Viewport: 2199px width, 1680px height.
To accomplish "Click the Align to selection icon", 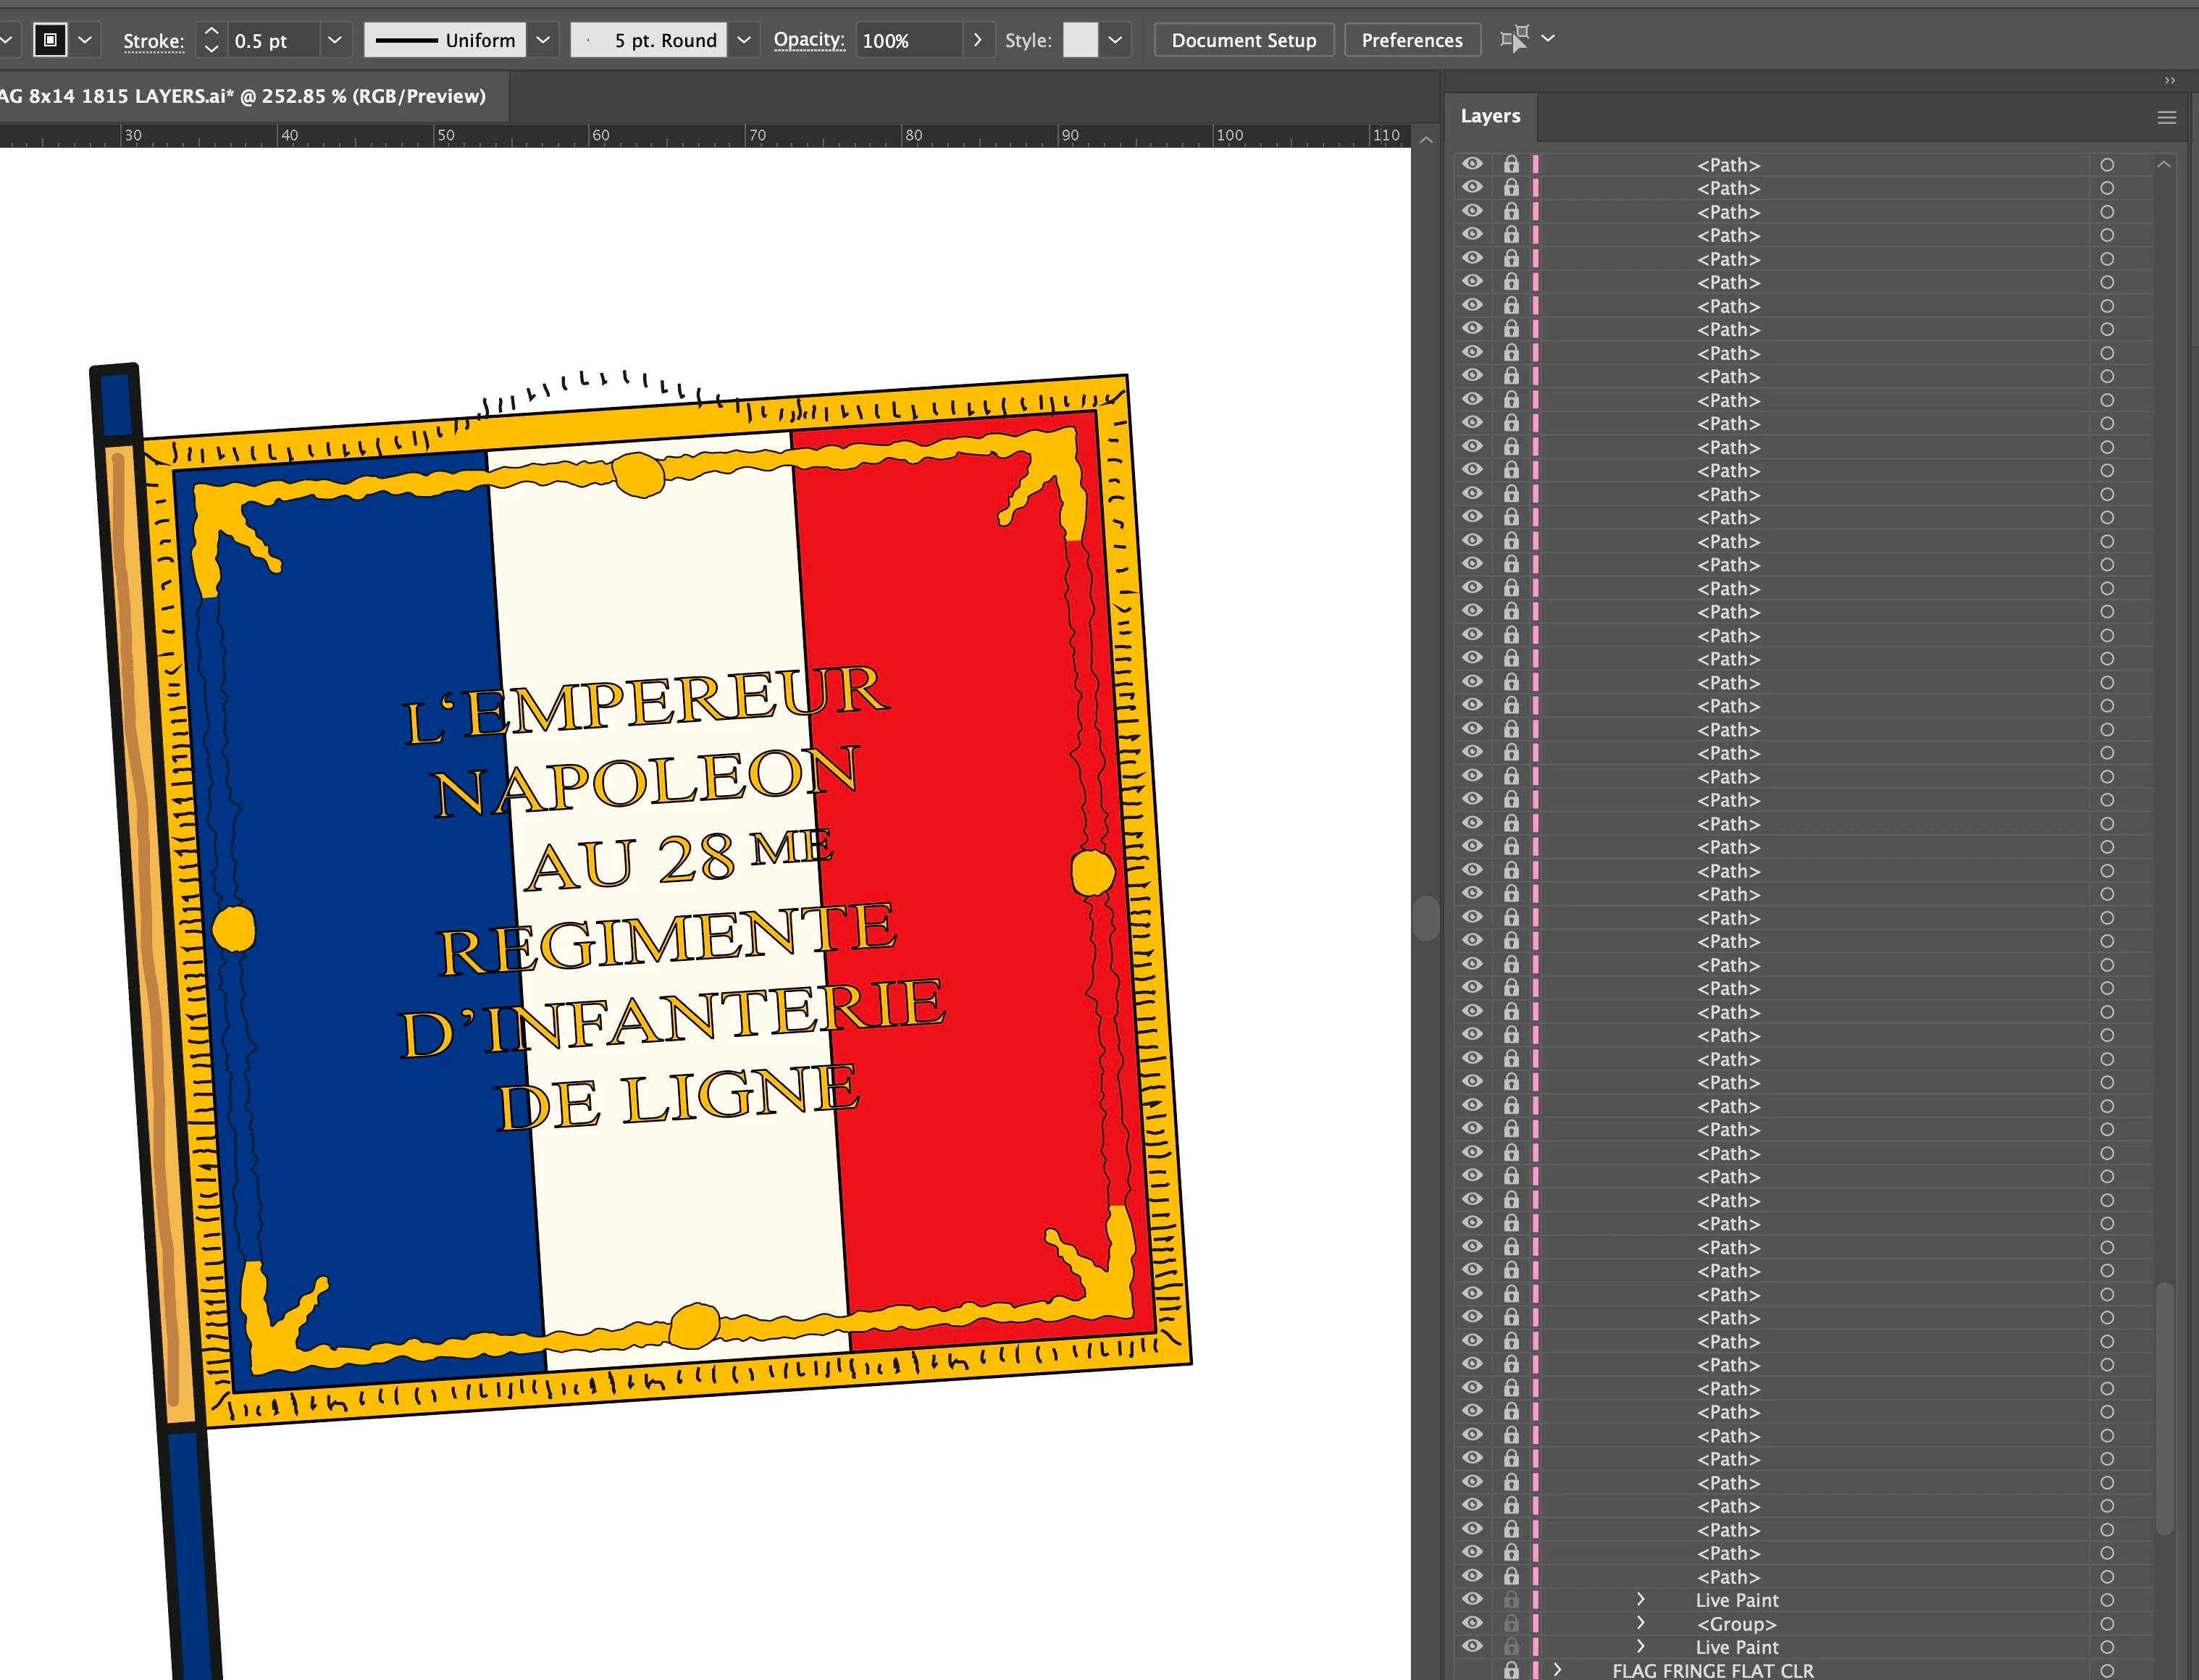I will [1514, 39].
